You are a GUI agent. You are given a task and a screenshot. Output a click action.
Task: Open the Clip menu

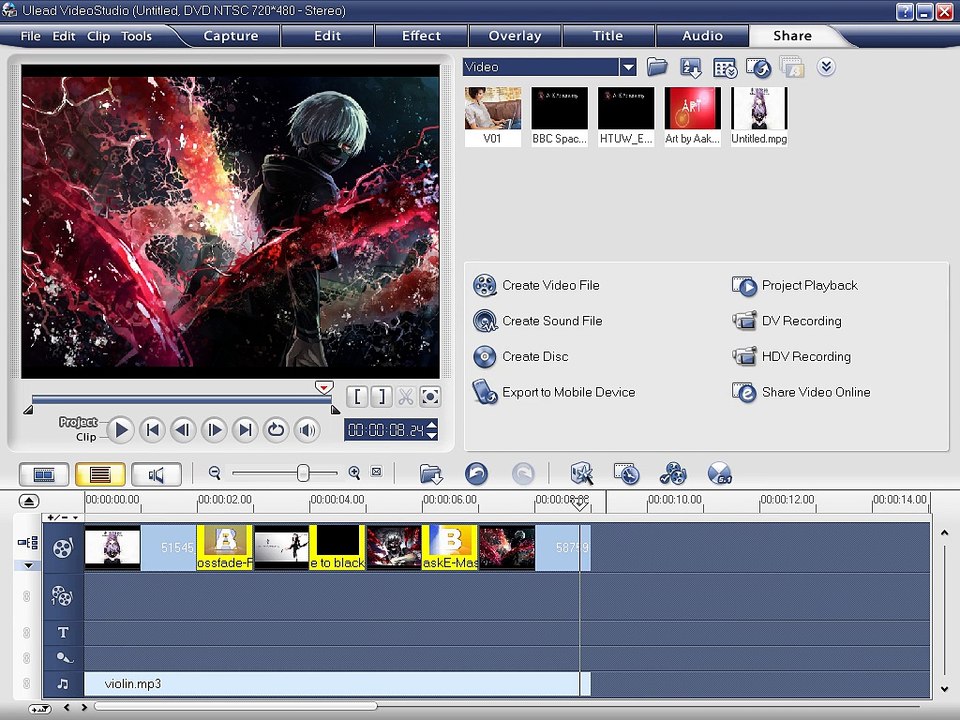(x=98, y=36)
